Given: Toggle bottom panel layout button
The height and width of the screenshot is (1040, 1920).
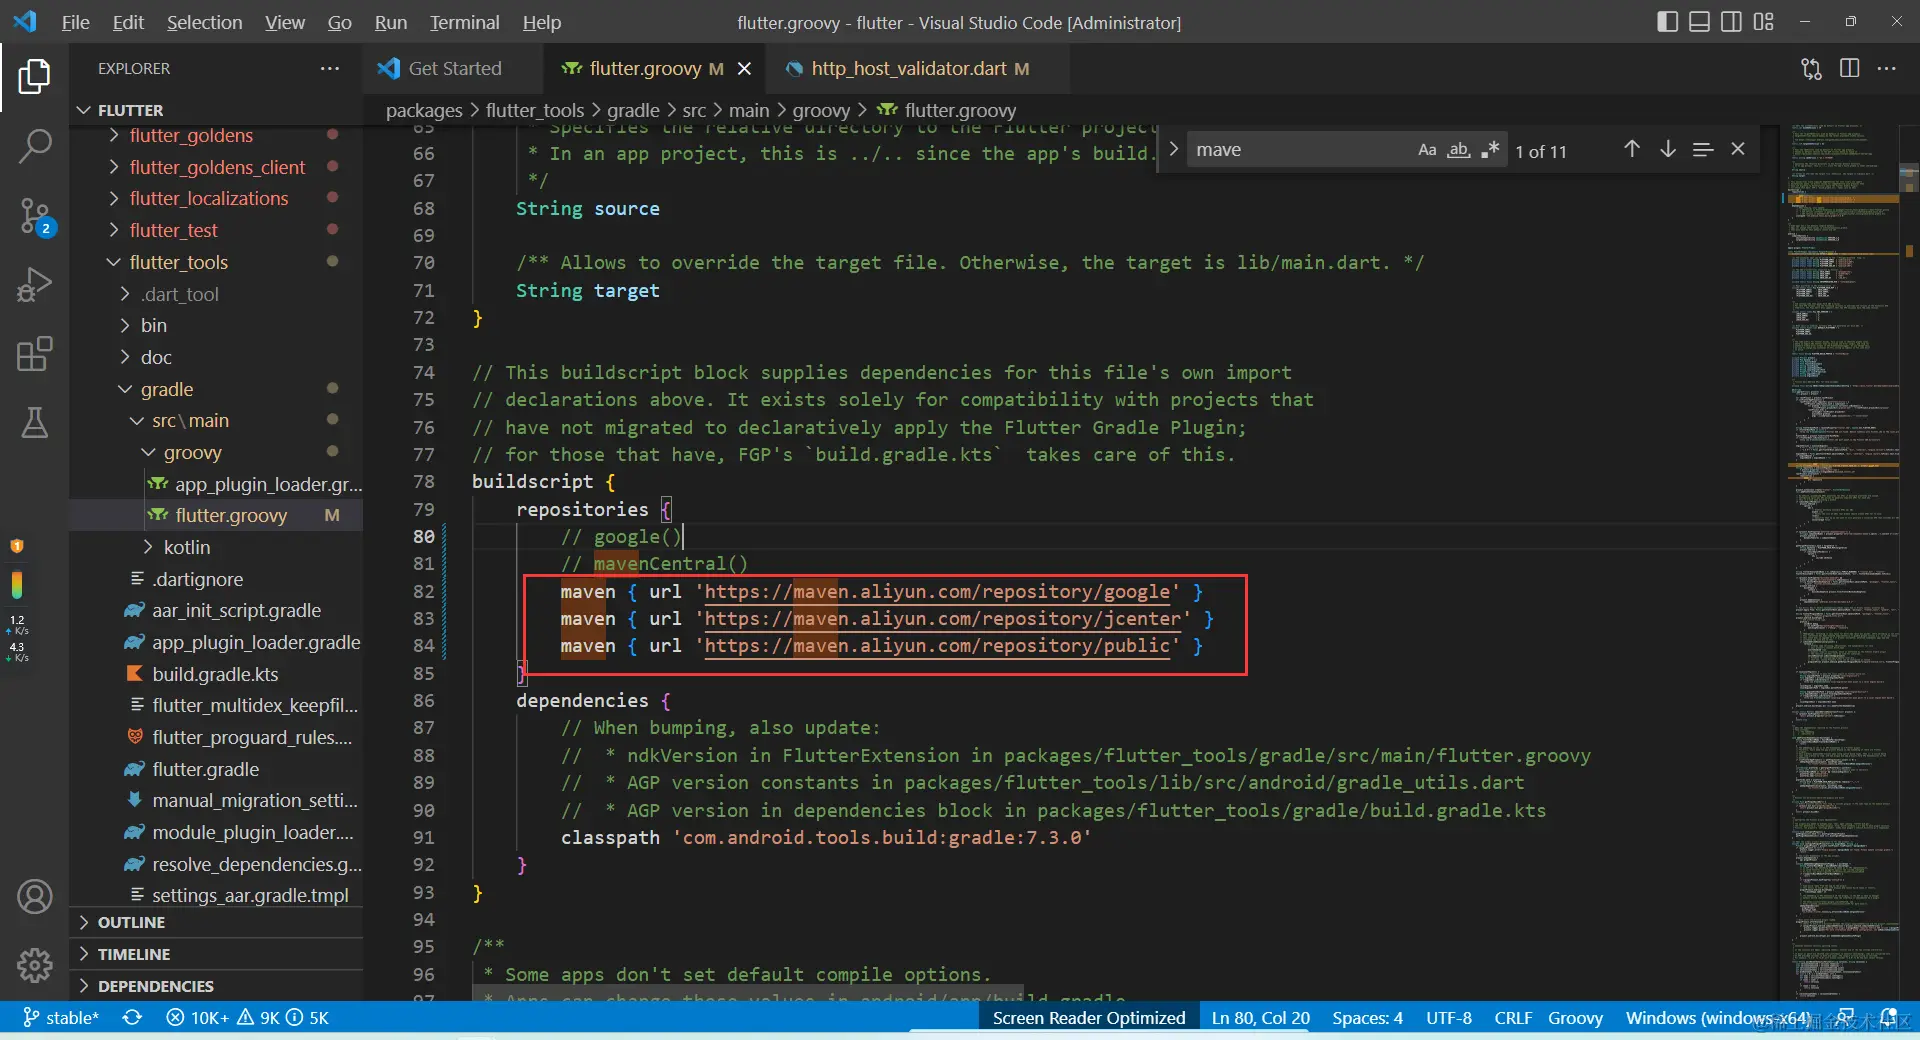Looking at the screenshot, I should click(1699, 22).
